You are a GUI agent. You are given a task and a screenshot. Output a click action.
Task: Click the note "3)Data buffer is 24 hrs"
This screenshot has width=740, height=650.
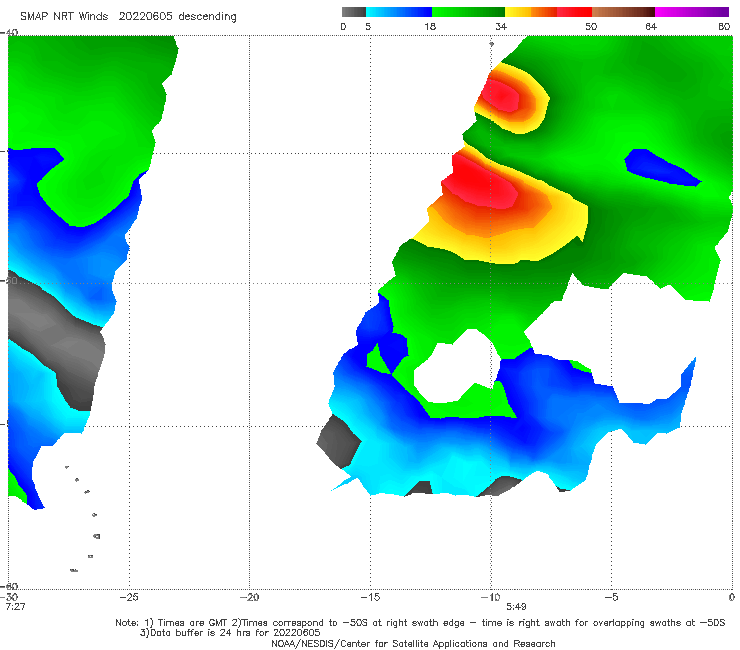(230, 633)
